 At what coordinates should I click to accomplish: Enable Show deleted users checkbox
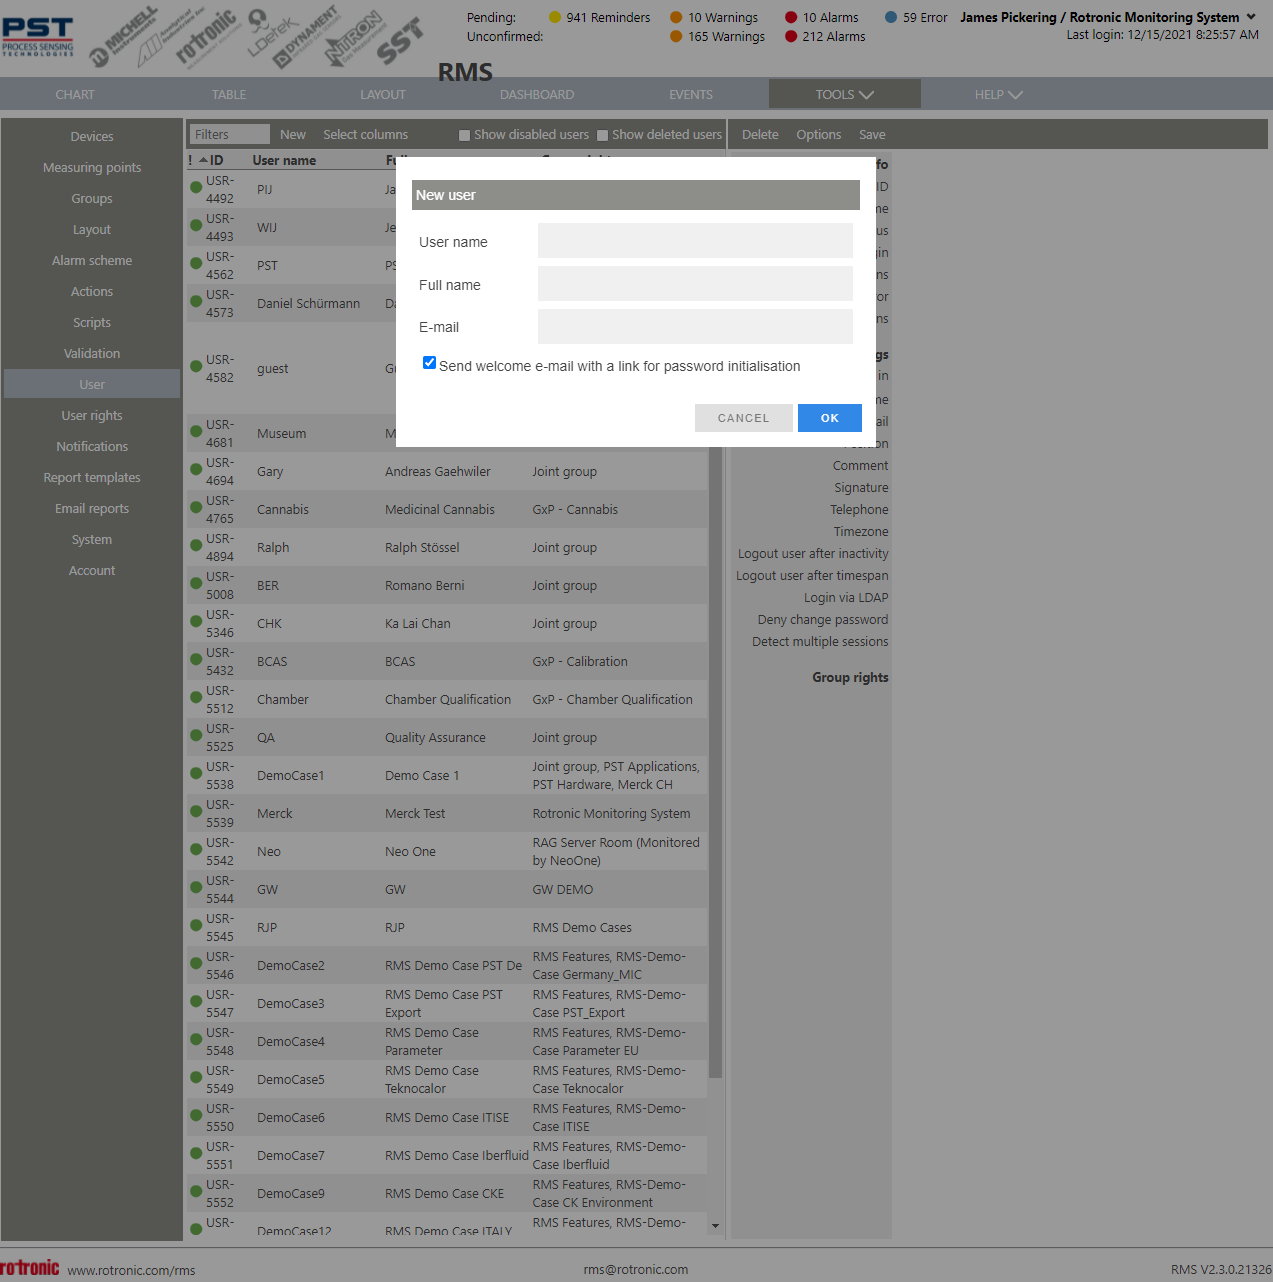602,135
